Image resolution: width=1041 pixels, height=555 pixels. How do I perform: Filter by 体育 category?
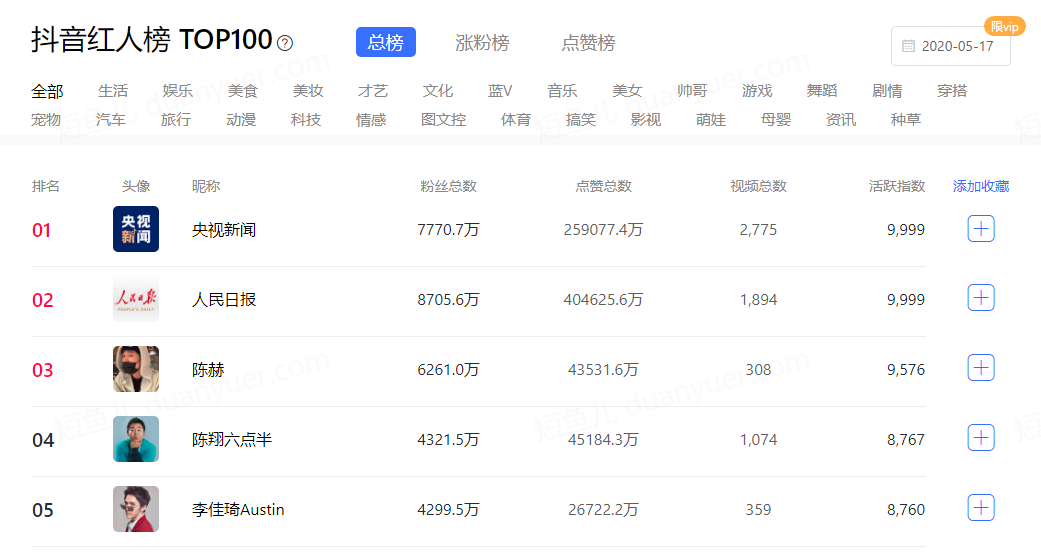516,120
